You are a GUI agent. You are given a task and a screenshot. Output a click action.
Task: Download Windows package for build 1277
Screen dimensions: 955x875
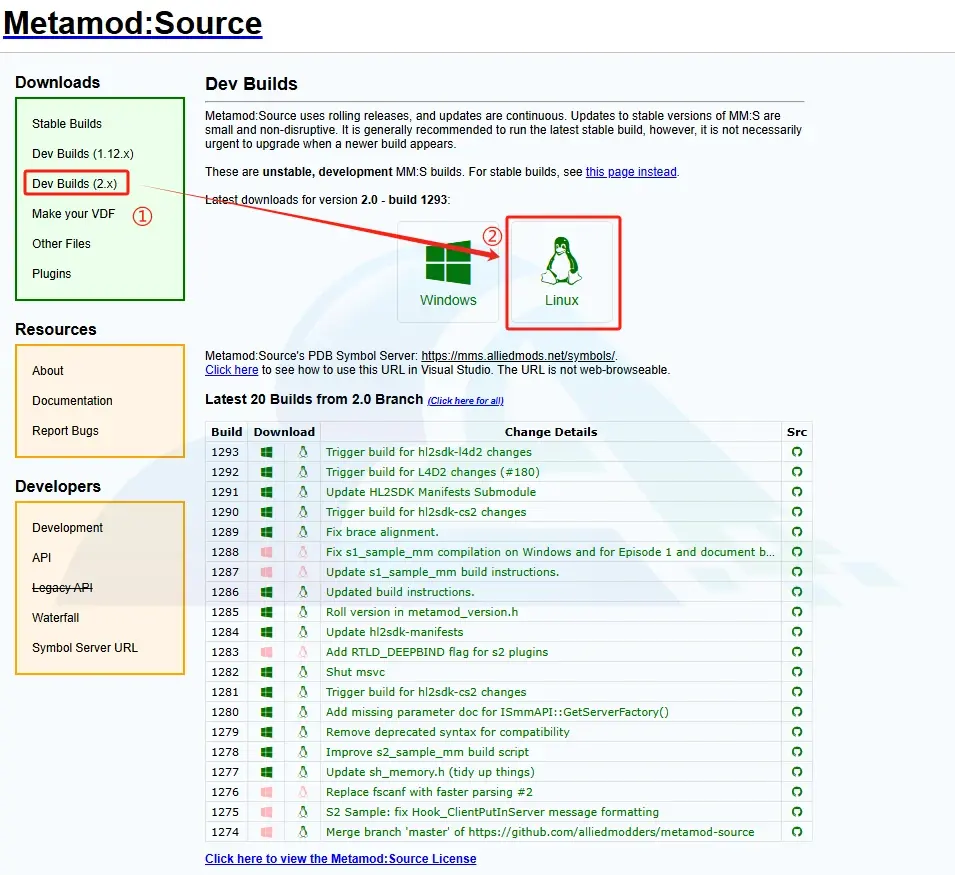click(x=266, y=772)
